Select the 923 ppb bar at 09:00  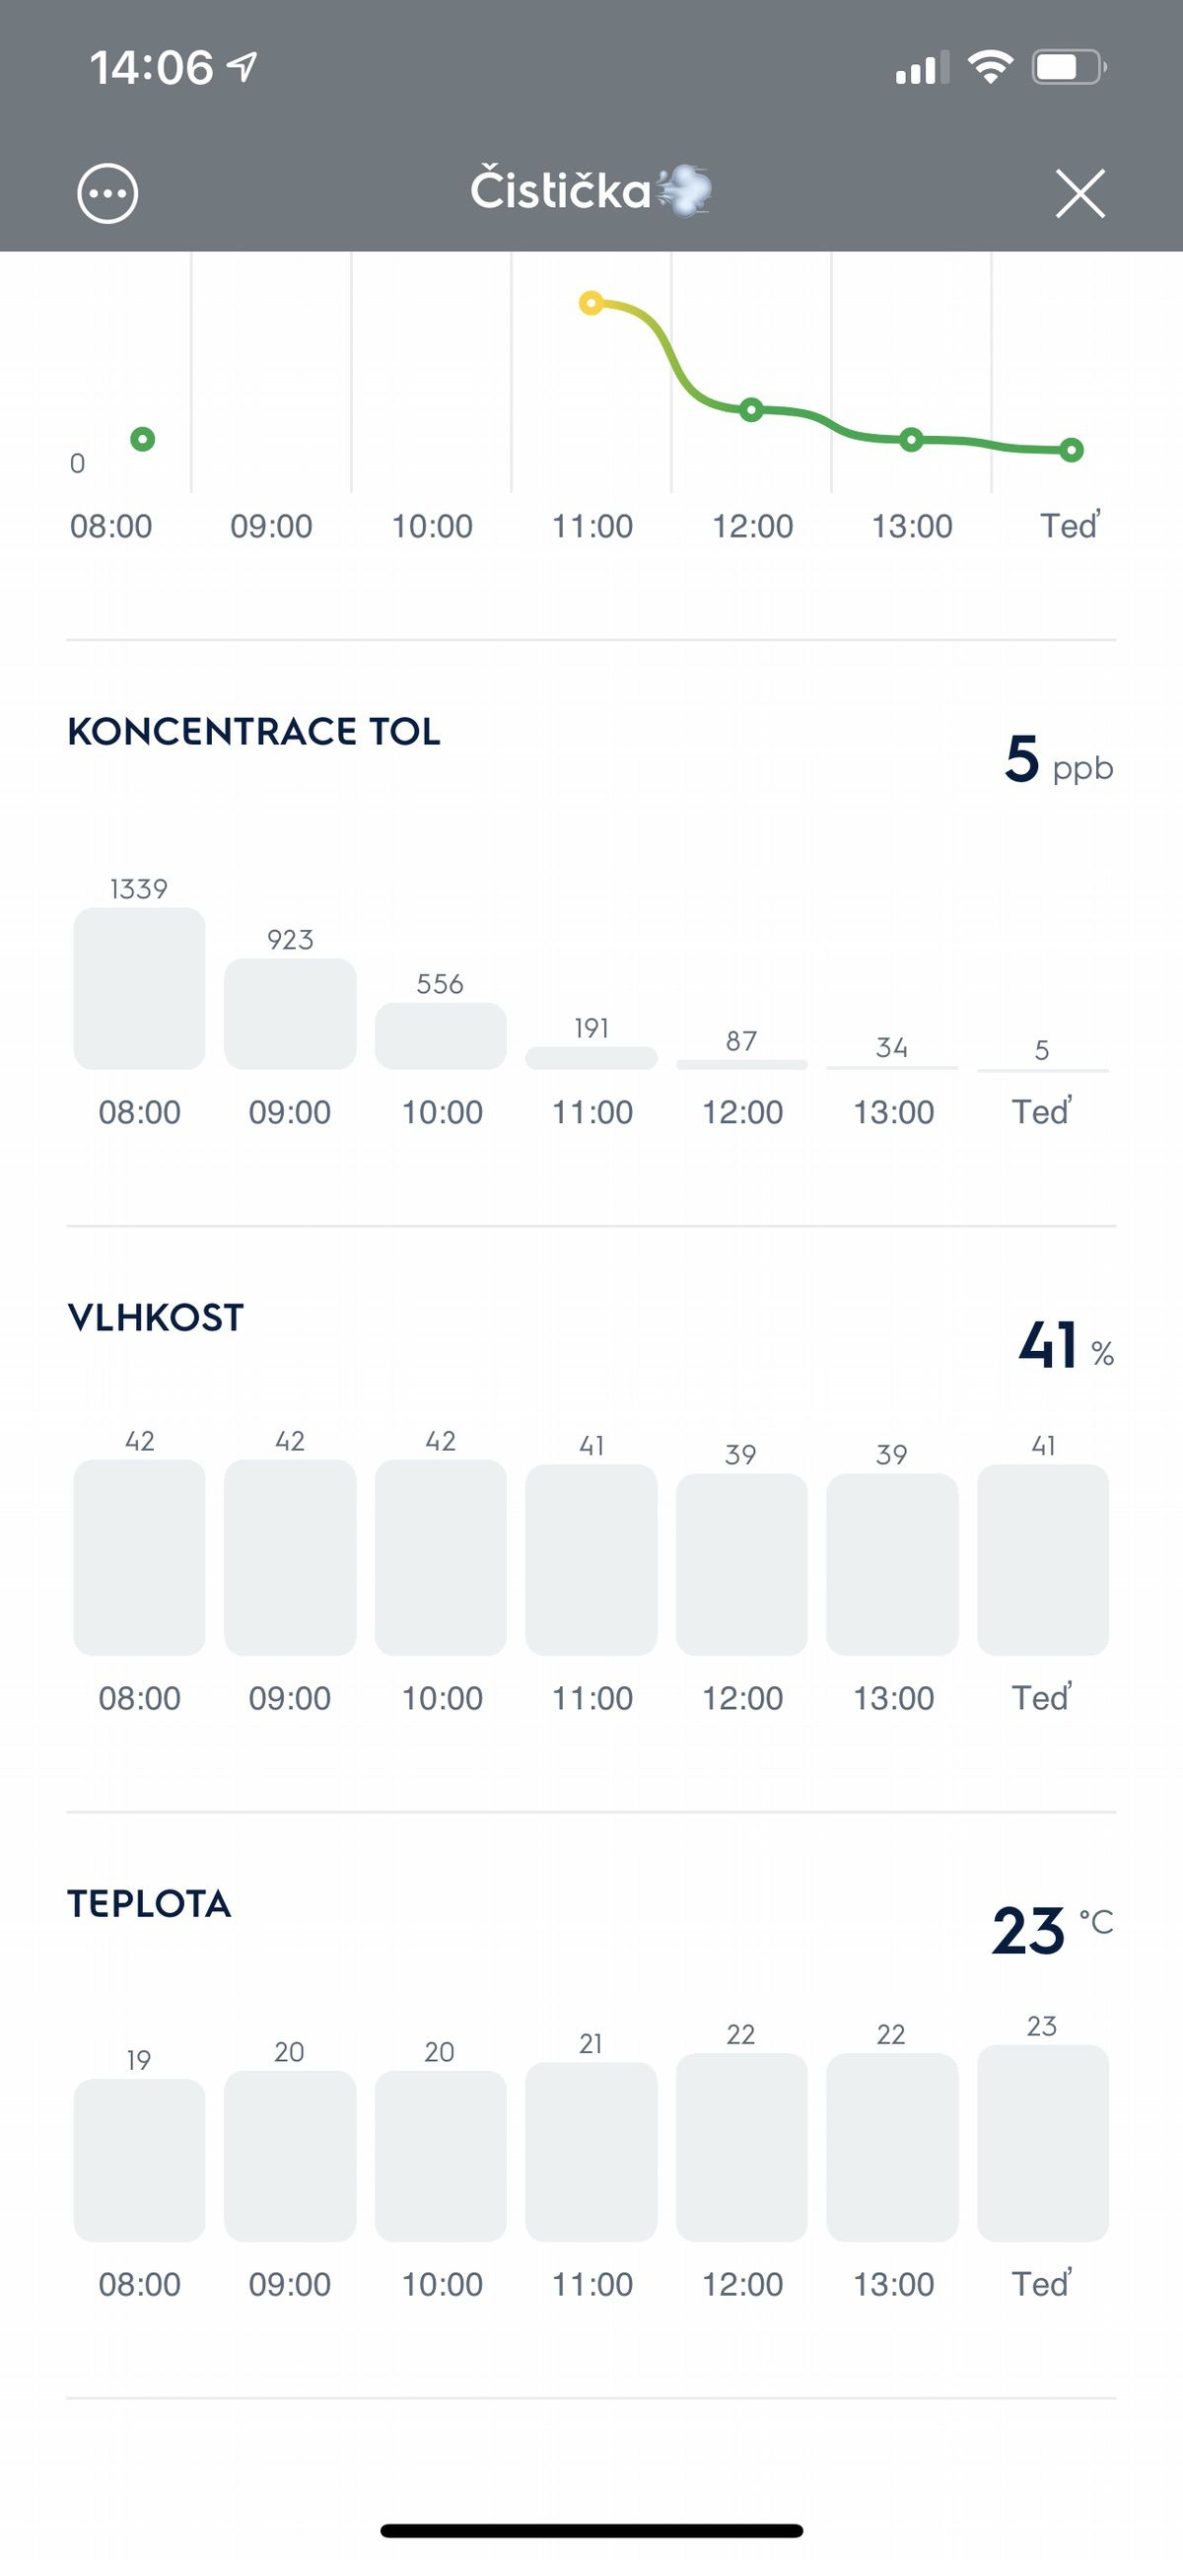pyautogui.click(x=290, y=1014)
